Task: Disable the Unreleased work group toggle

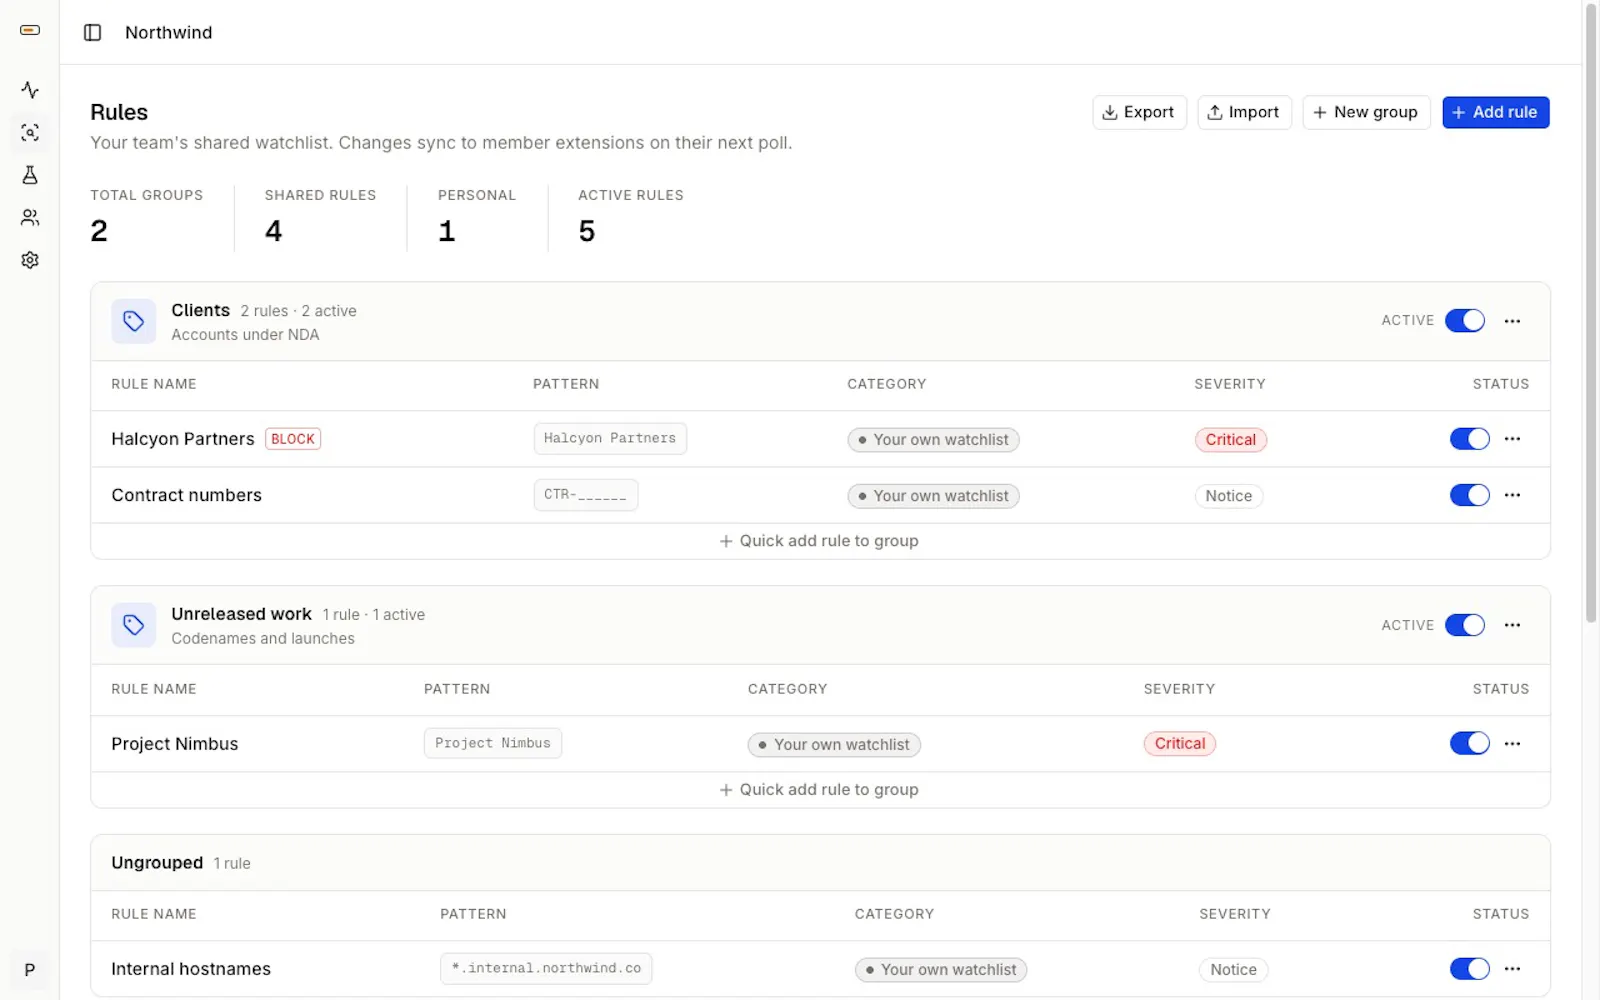Action: [1465, 625]
